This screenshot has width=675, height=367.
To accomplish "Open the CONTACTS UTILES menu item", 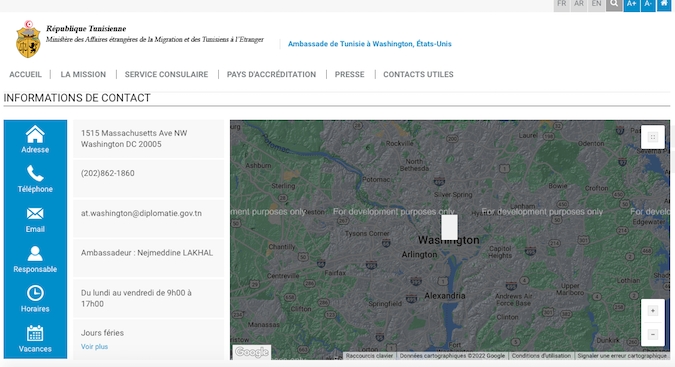I will [418, 74].
